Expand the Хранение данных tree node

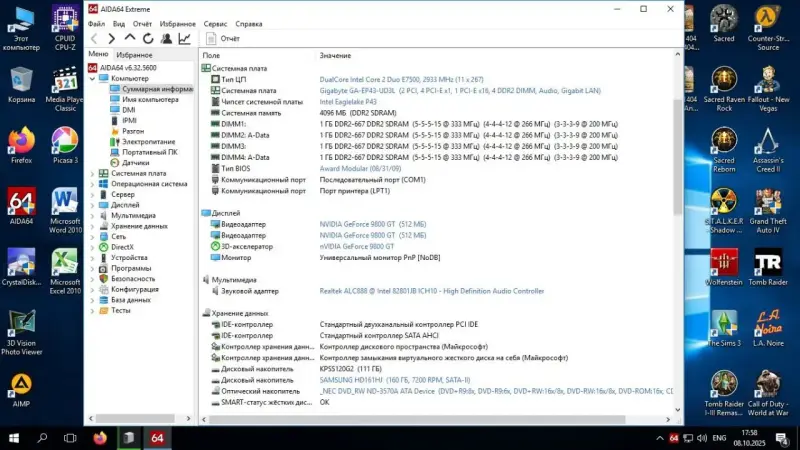(x=93, y=225)
